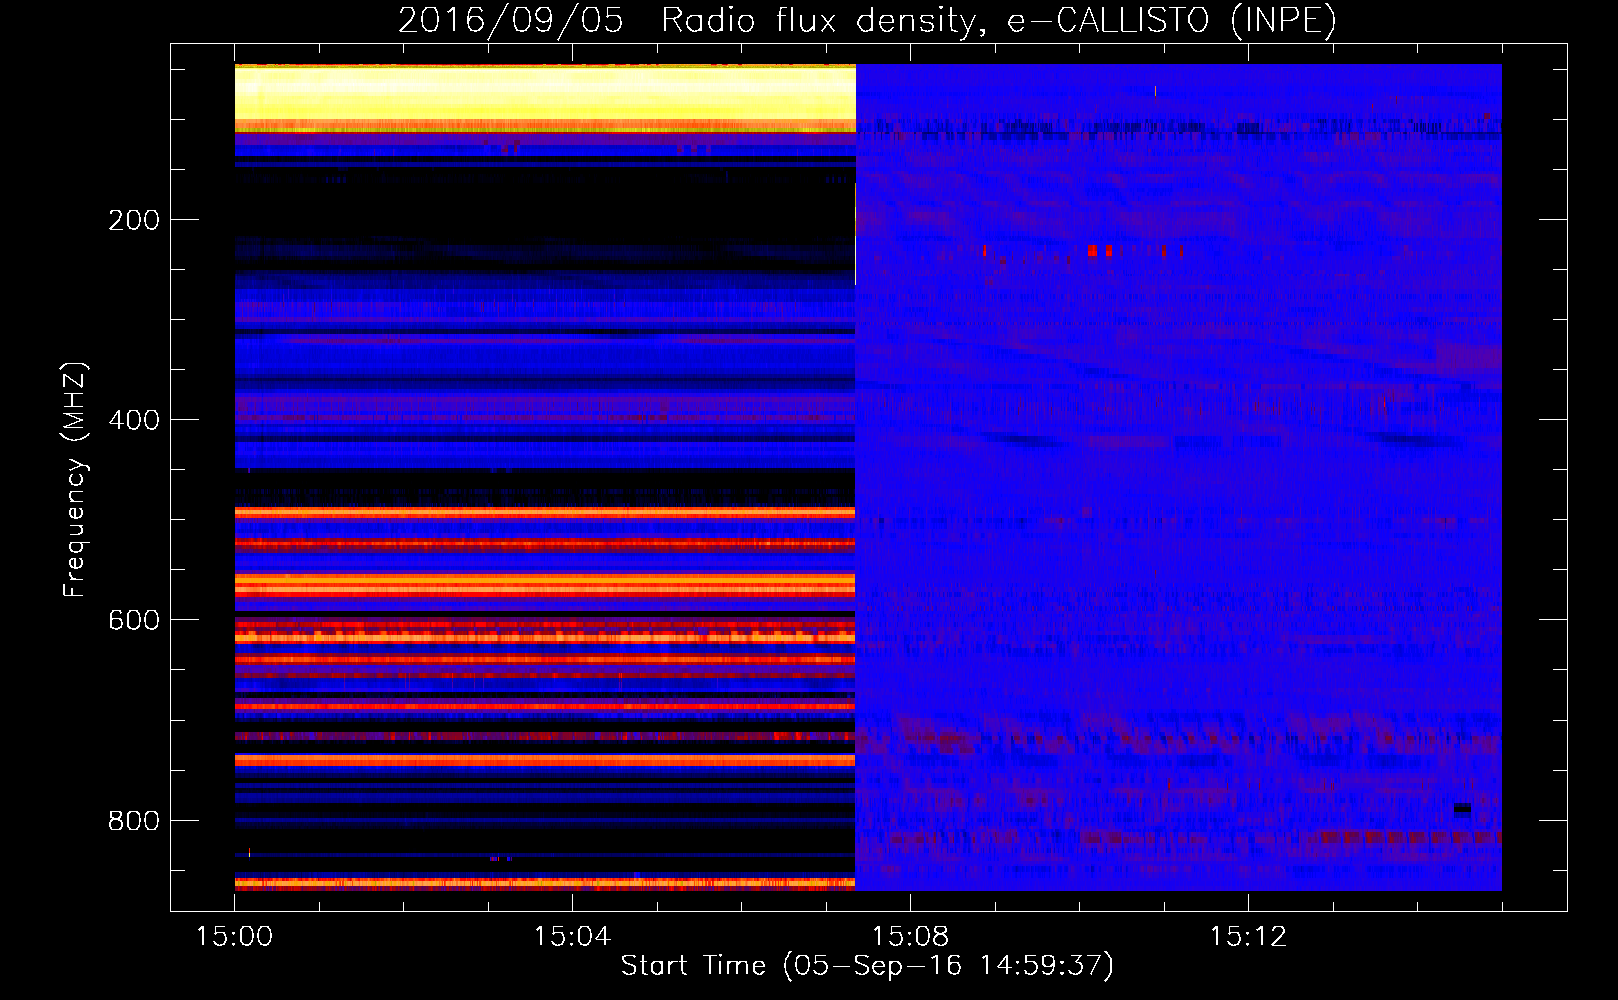1618x1000 pixels.
Task: Click the red burst marks near 230 MHz
Action: point(1085,251)
